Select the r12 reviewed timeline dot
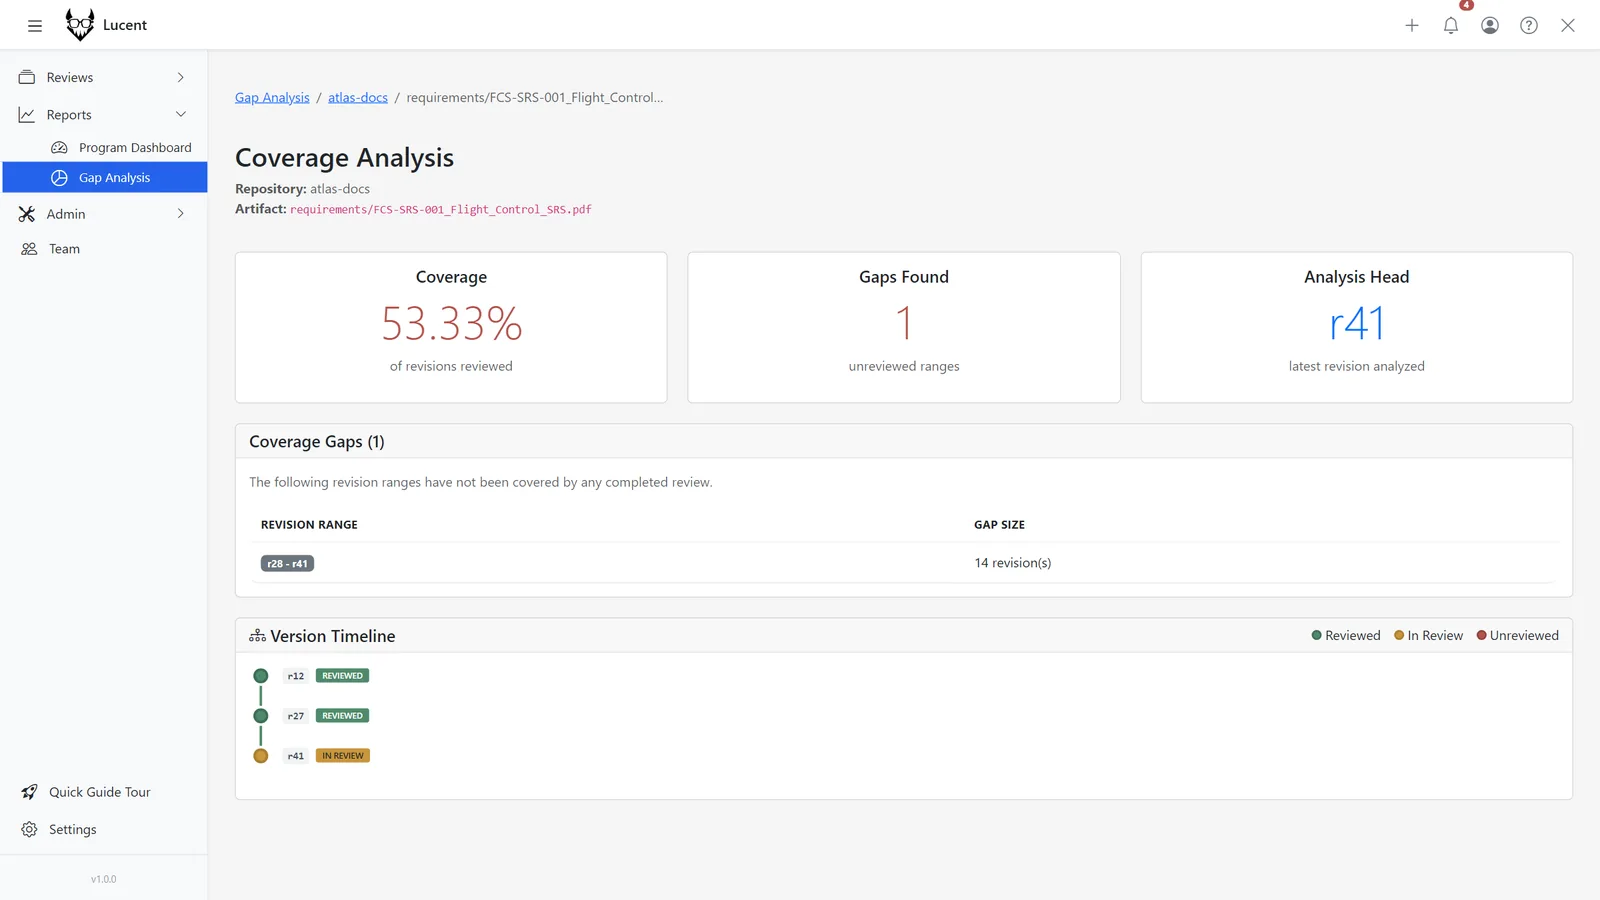1600x900 pixels. point(261,676)
